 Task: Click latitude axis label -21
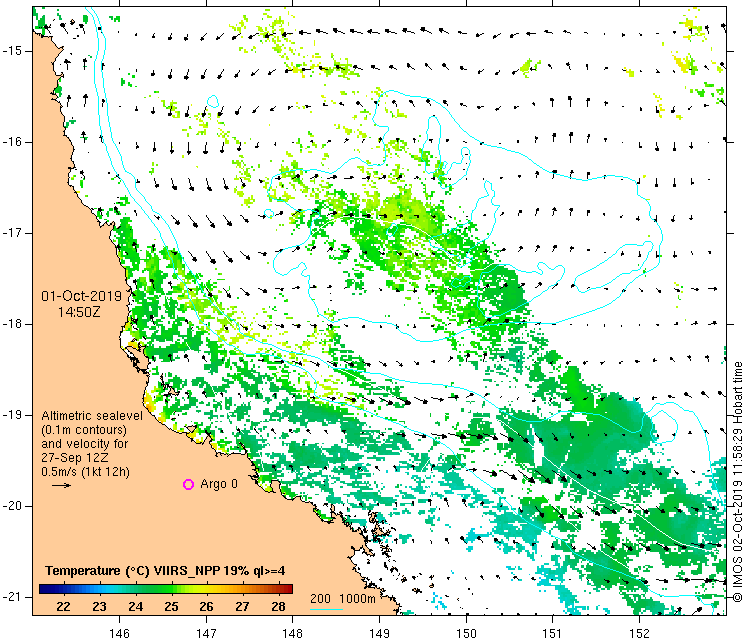[x=11, y=597]
